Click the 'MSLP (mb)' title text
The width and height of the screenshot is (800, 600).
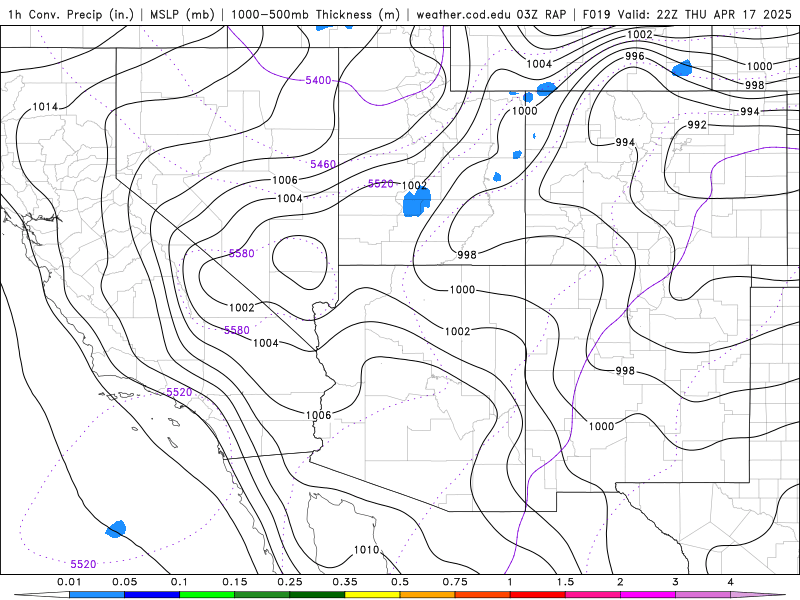[x=182, y=14]
